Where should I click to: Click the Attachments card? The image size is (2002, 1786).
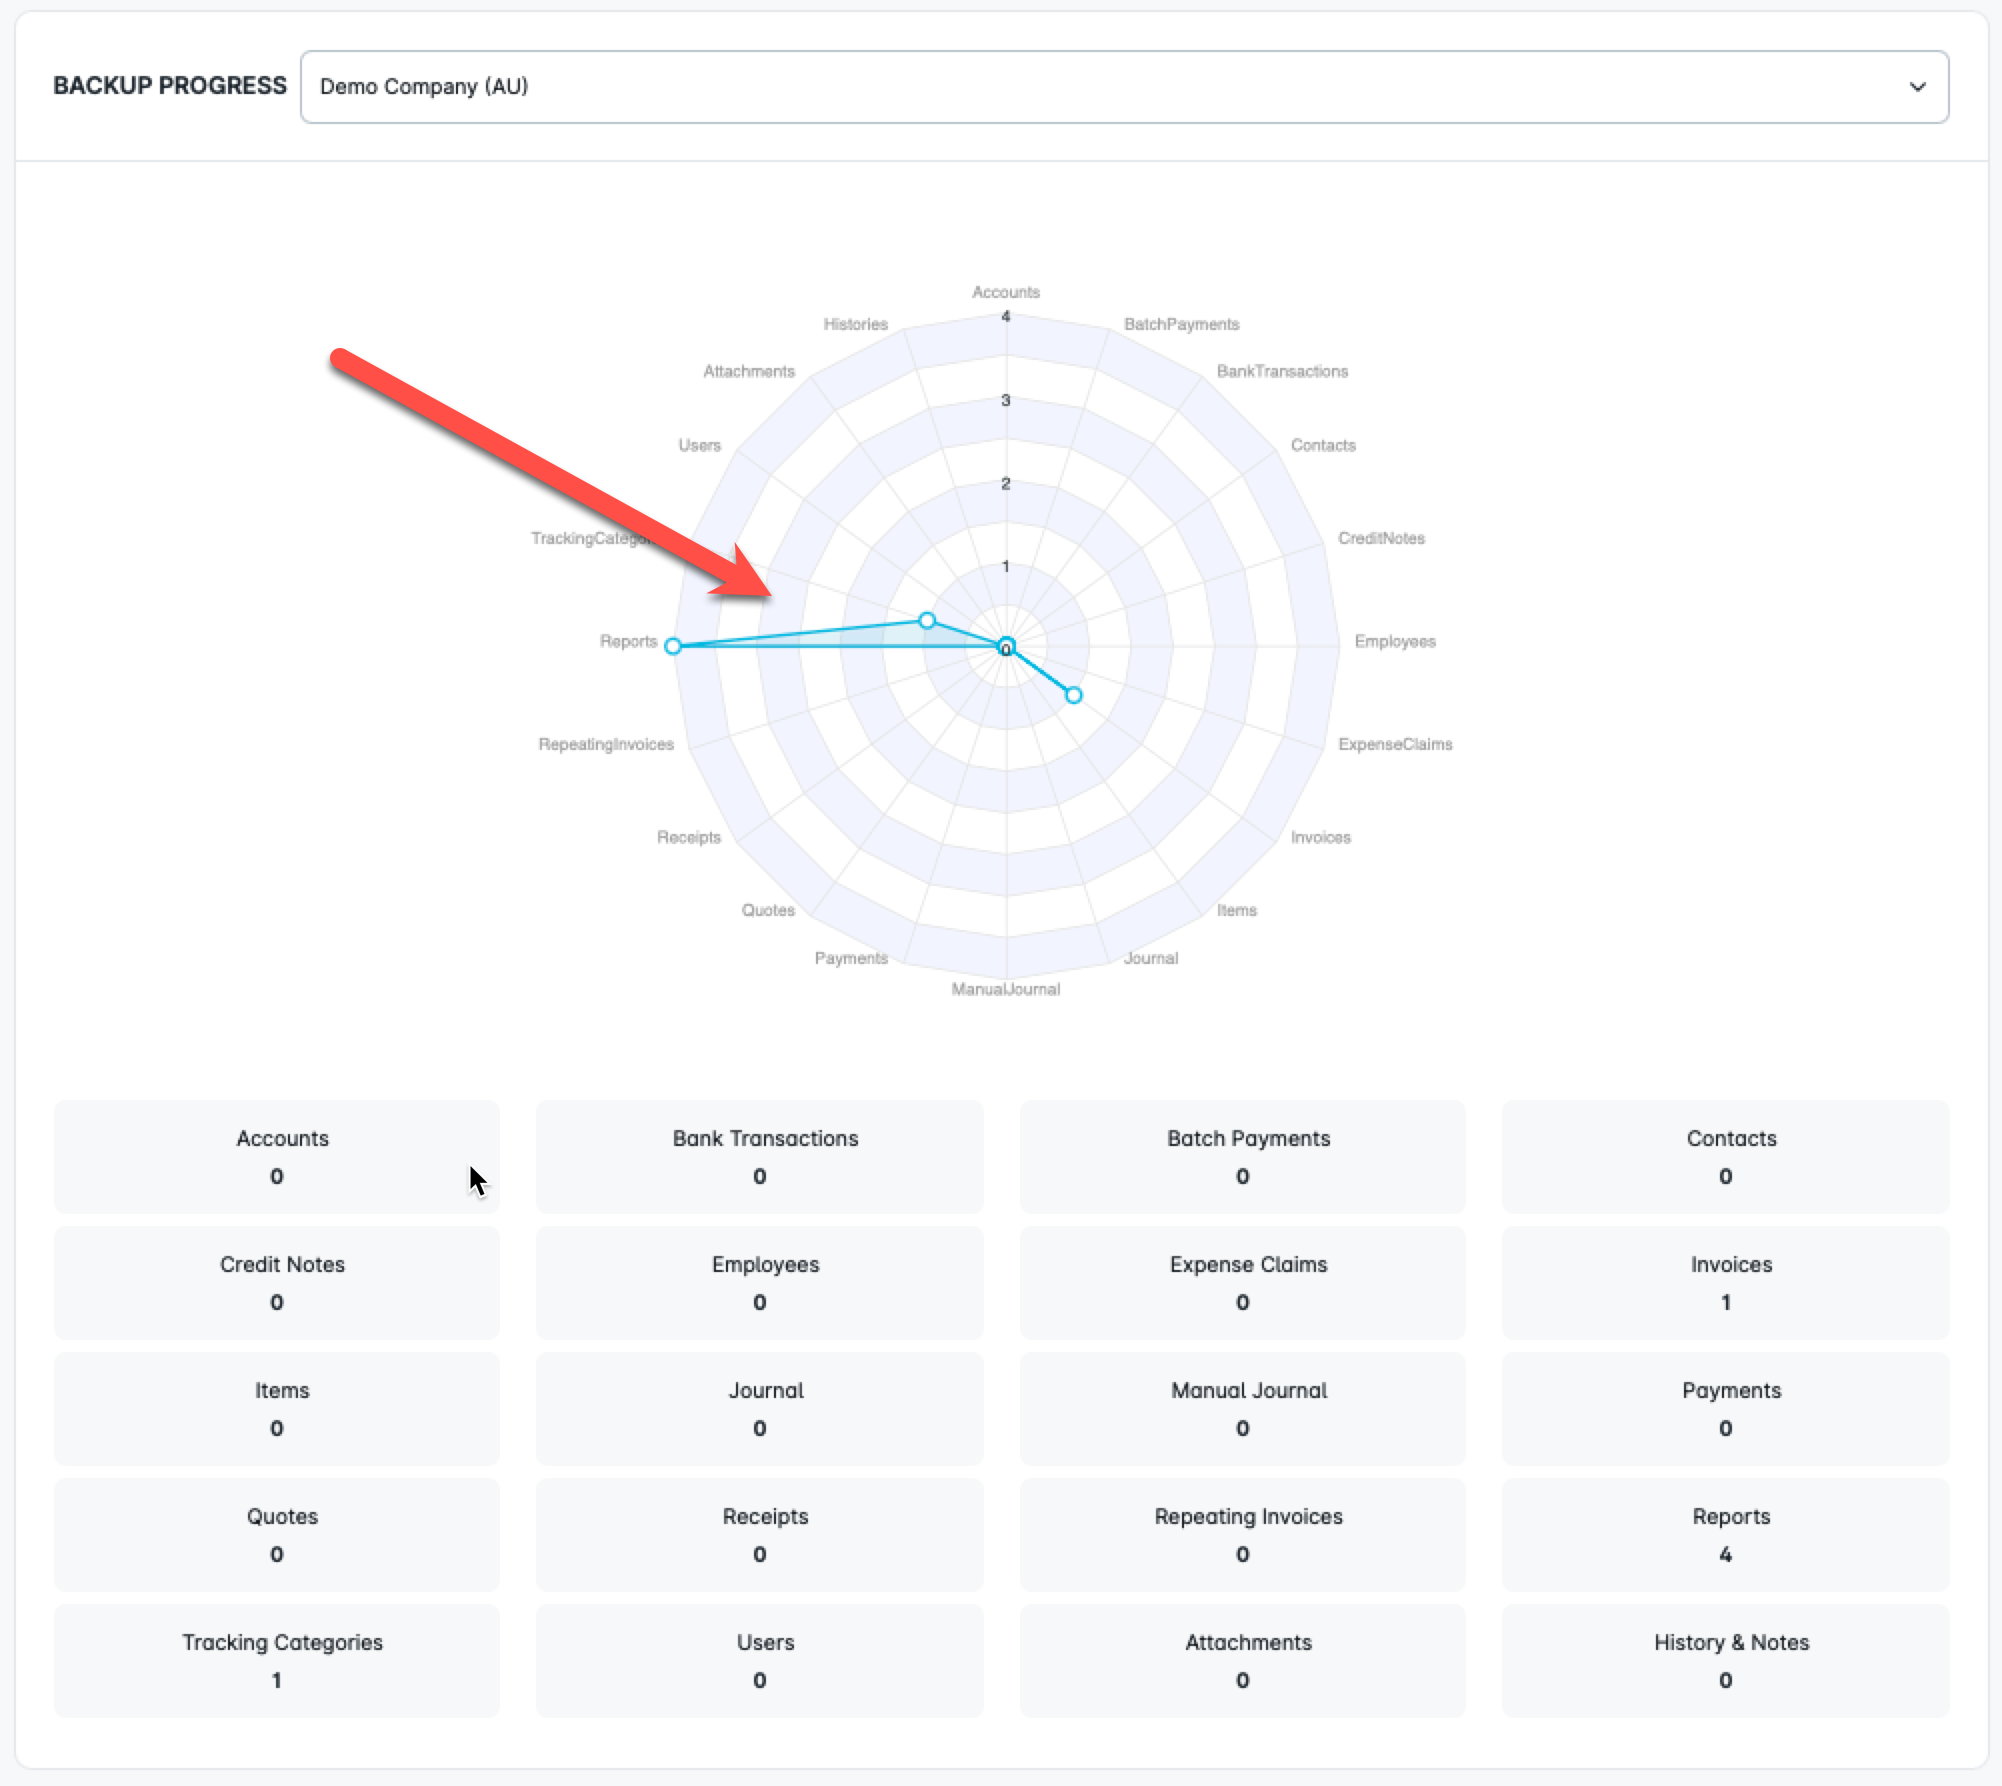(1243, 1660)
